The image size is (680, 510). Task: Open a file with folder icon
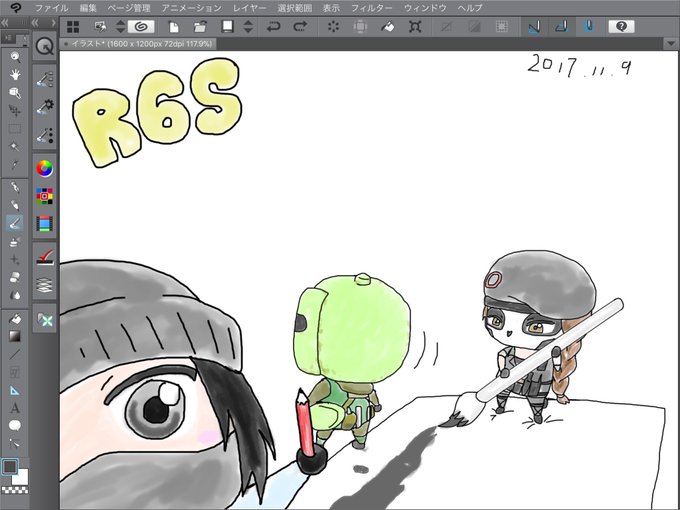200,27
